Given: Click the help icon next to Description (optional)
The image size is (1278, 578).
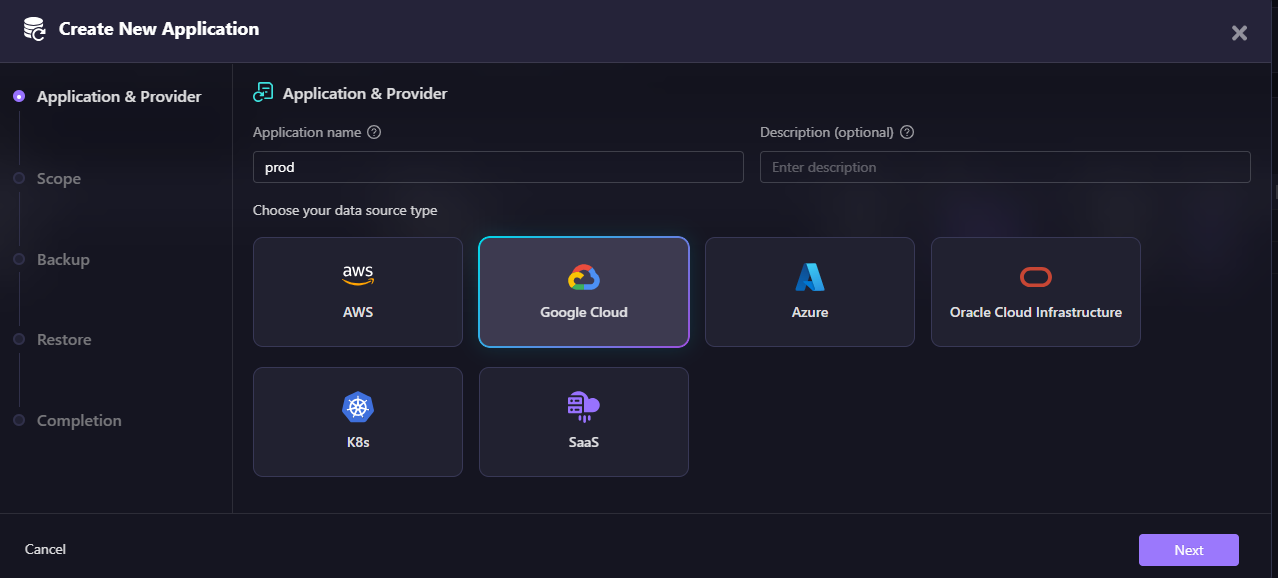Looking at the screenshot, I should click(x=907, y=132).
